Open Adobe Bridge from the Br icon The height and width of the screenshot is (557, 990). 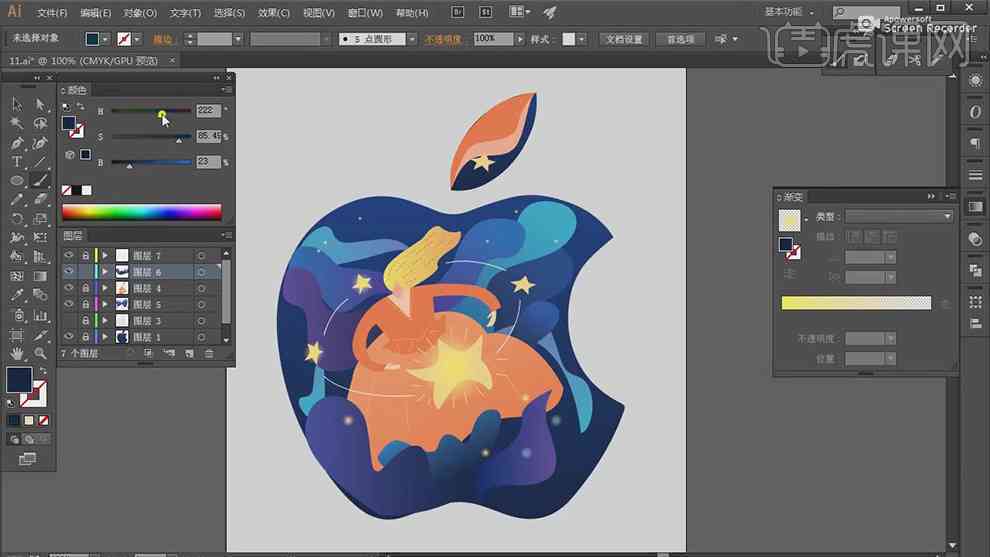(x=458, y=12)
